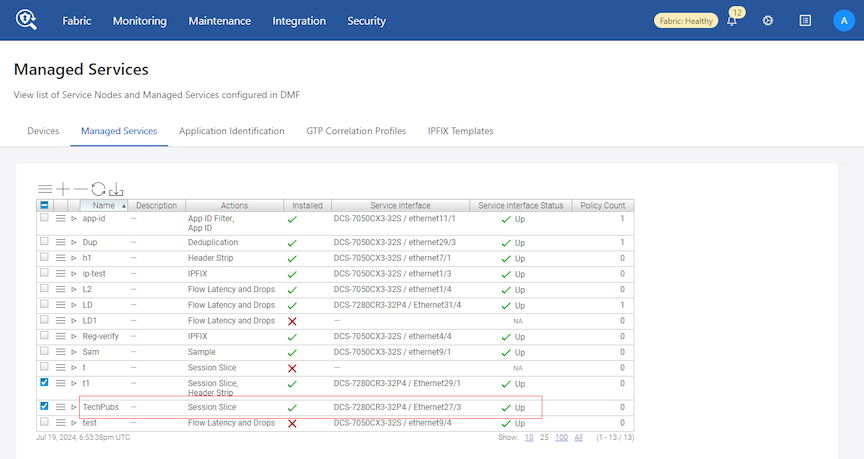Image resolution: width=864 pixels, height=459 pixels.
Task: Switch to Application Identification tab
Action: [231, 131]
